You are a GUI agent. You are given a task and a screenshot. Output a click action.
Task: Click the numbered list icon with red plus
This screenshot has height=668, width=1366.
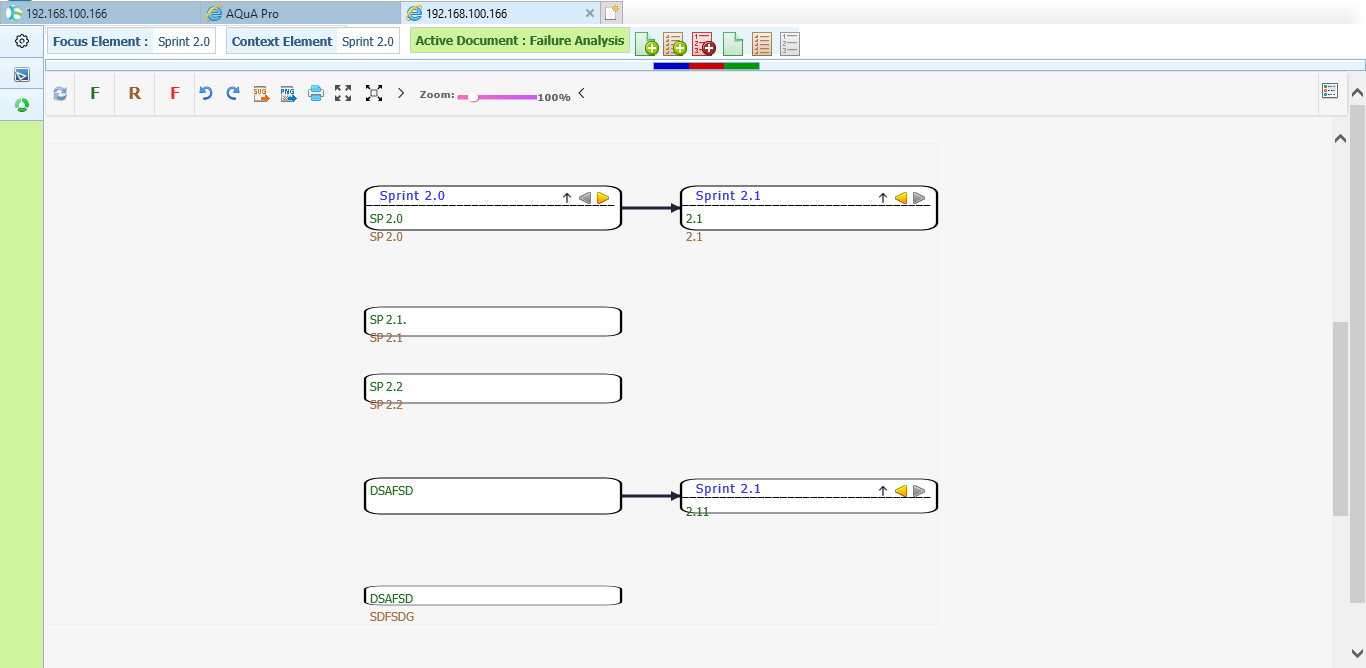coord(704,44)
